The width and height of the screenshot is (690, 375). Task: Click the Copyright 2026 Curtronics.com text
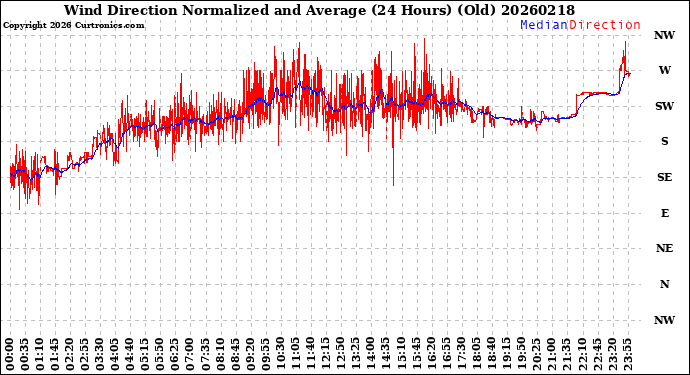click(73, 26)
